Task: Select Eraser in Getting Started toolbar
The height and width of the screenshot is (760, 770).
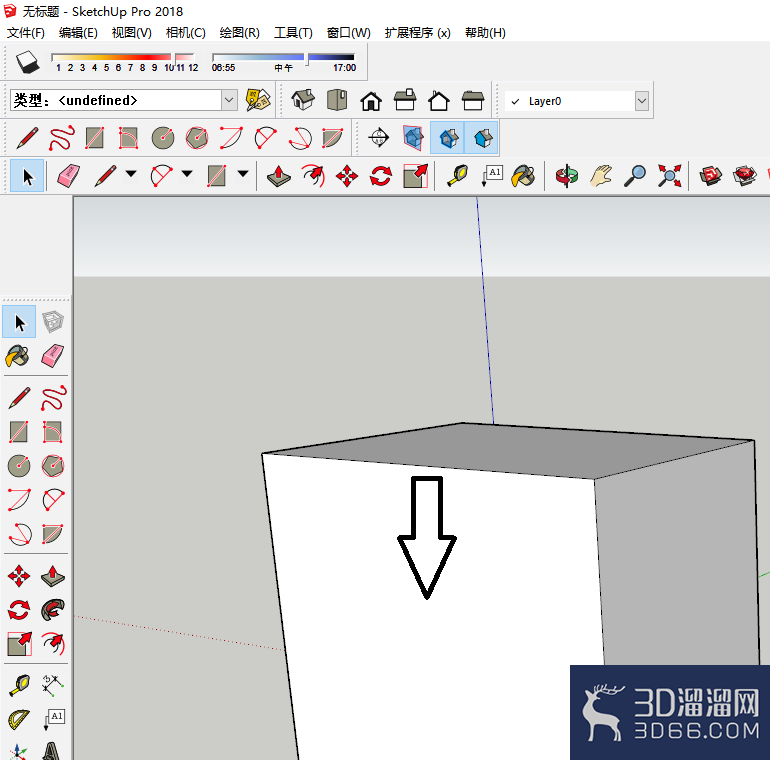Action: pos(68,176)
